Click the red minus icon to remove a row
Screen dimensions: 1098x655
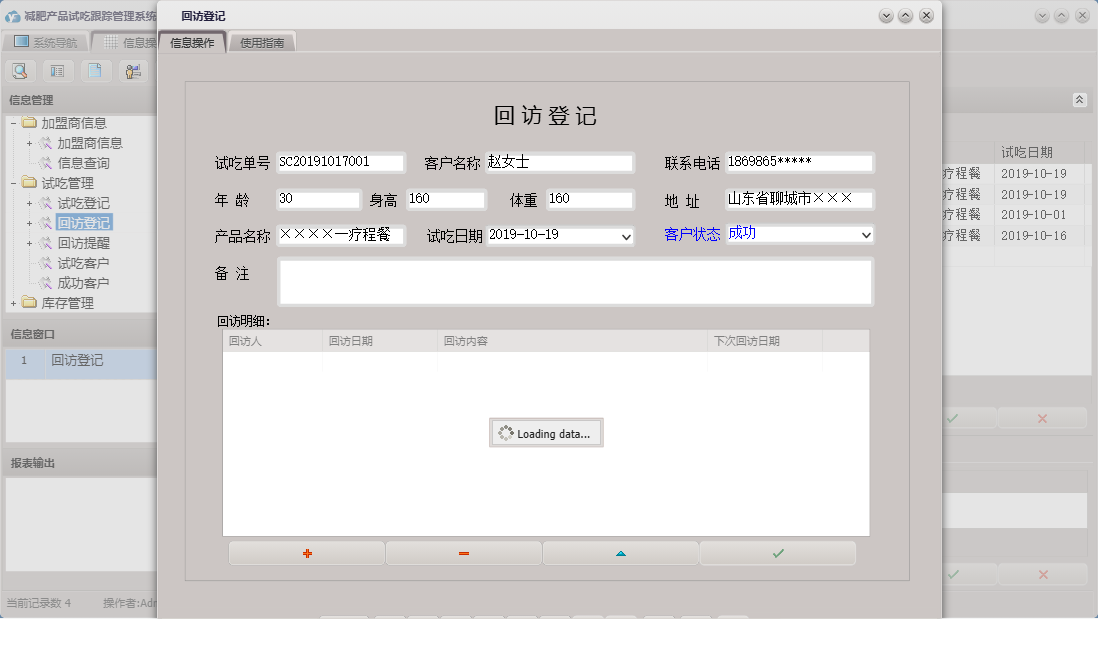click(x=463, y=552)
